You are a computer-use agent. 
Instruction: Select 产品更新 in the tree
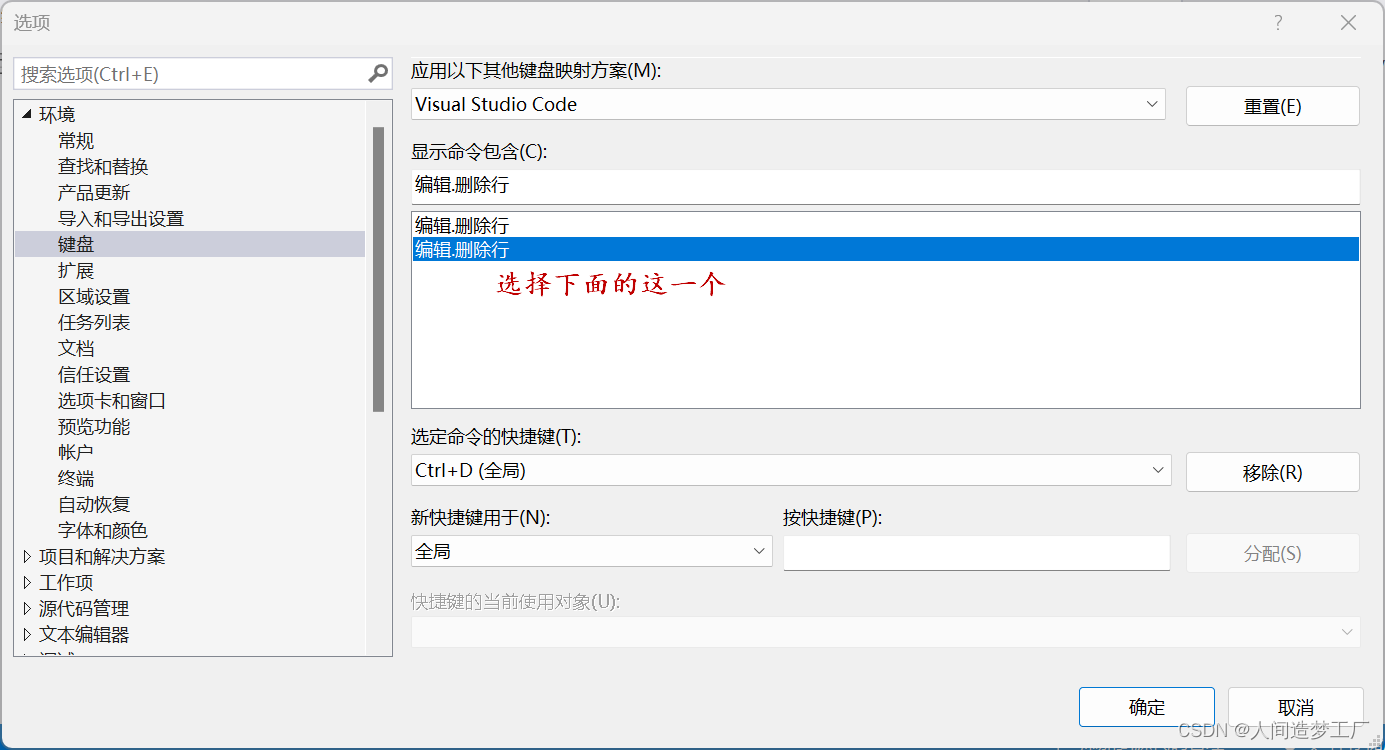[94, 192]
